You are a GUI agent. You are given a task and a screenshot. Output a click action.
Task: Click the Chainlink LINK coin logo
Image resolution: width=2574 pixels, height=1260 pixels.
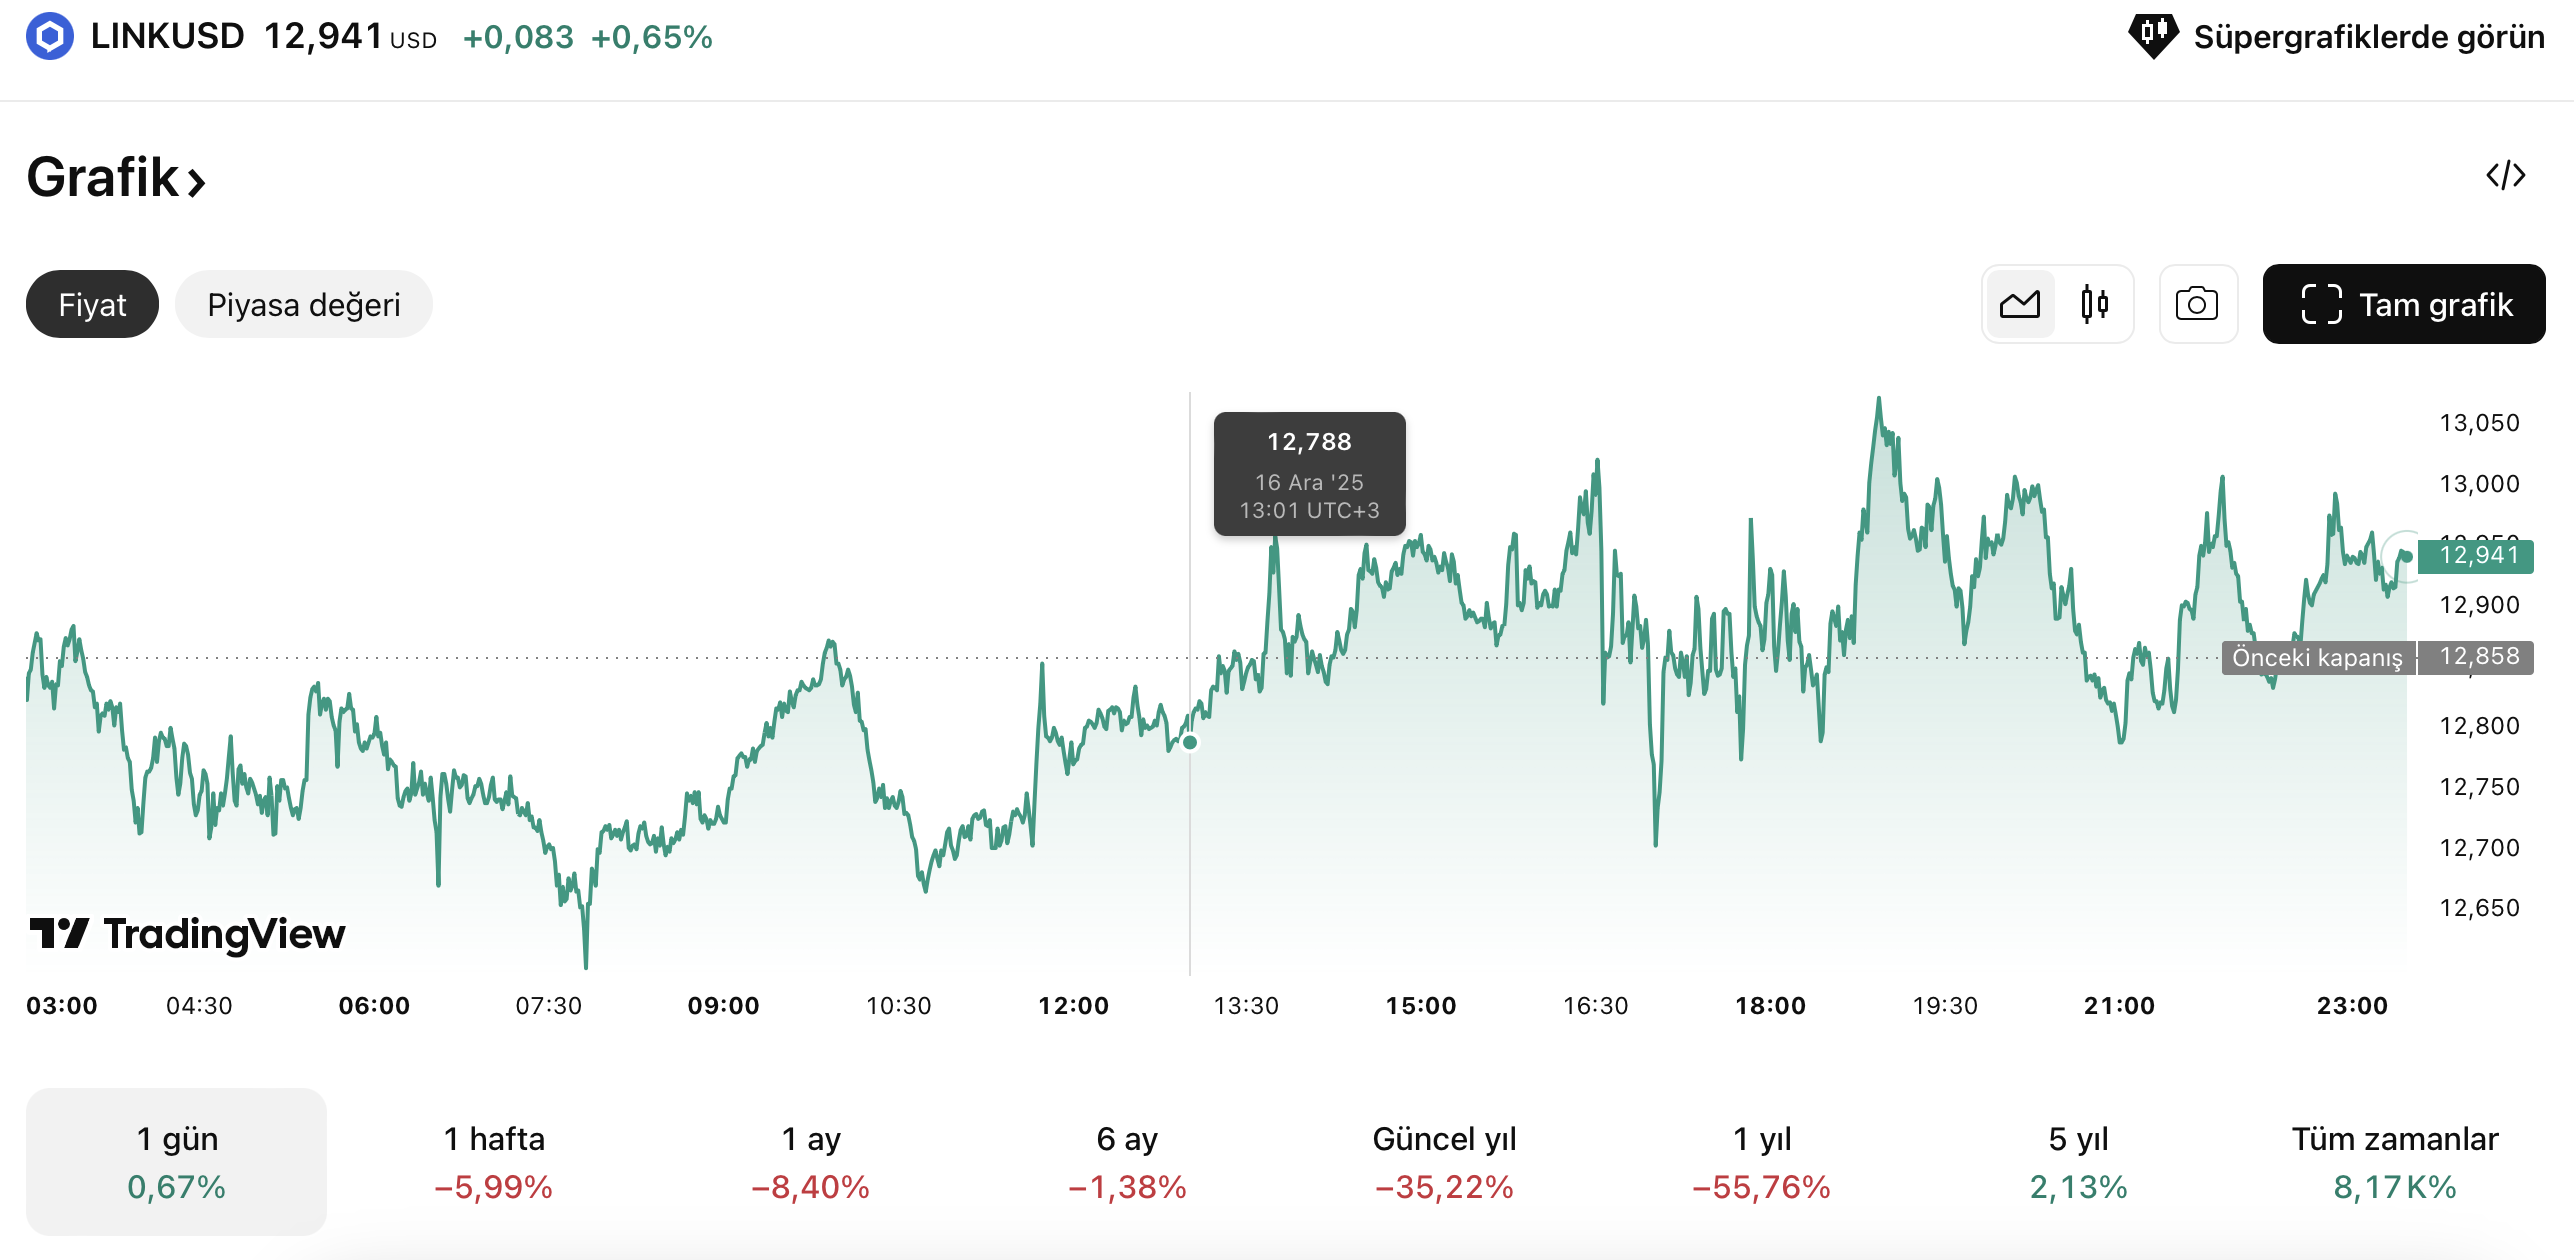pos(50,37)
